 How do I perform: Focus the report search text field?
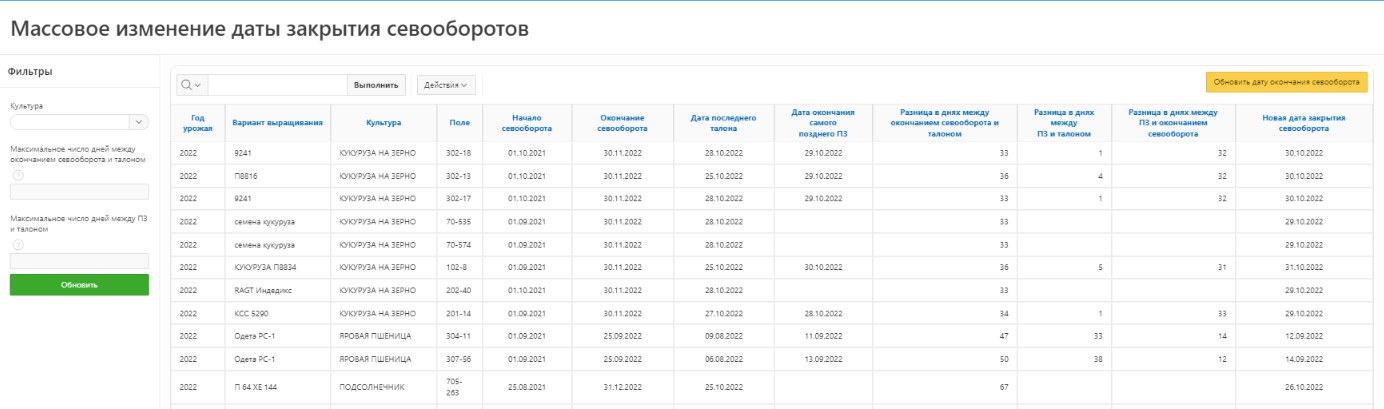click(277, 85)
